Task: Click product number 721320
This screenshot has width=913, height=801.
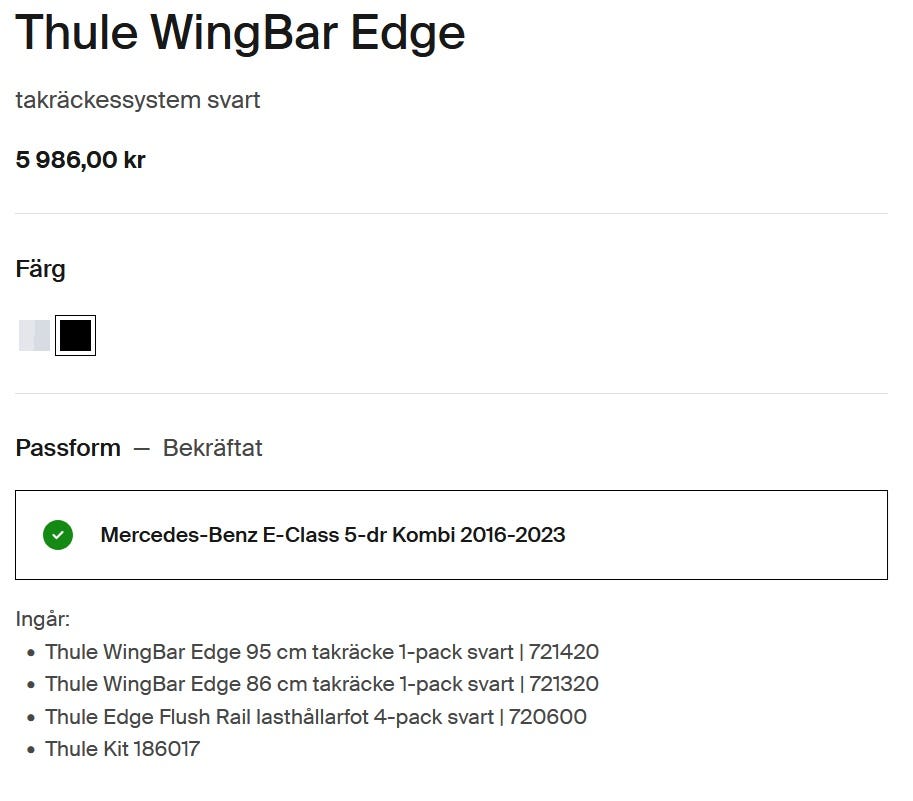Action: 563,684
